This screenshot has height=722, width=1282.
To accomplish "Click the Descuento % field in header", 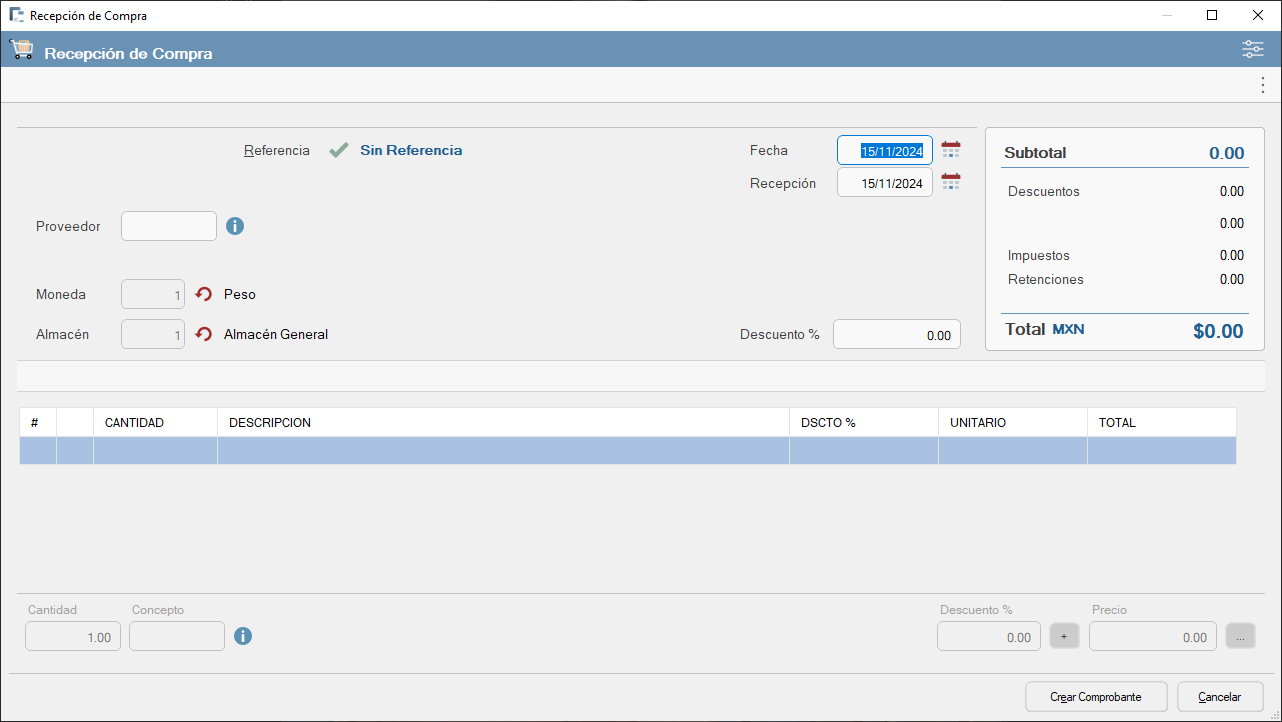I will [896, 335].
